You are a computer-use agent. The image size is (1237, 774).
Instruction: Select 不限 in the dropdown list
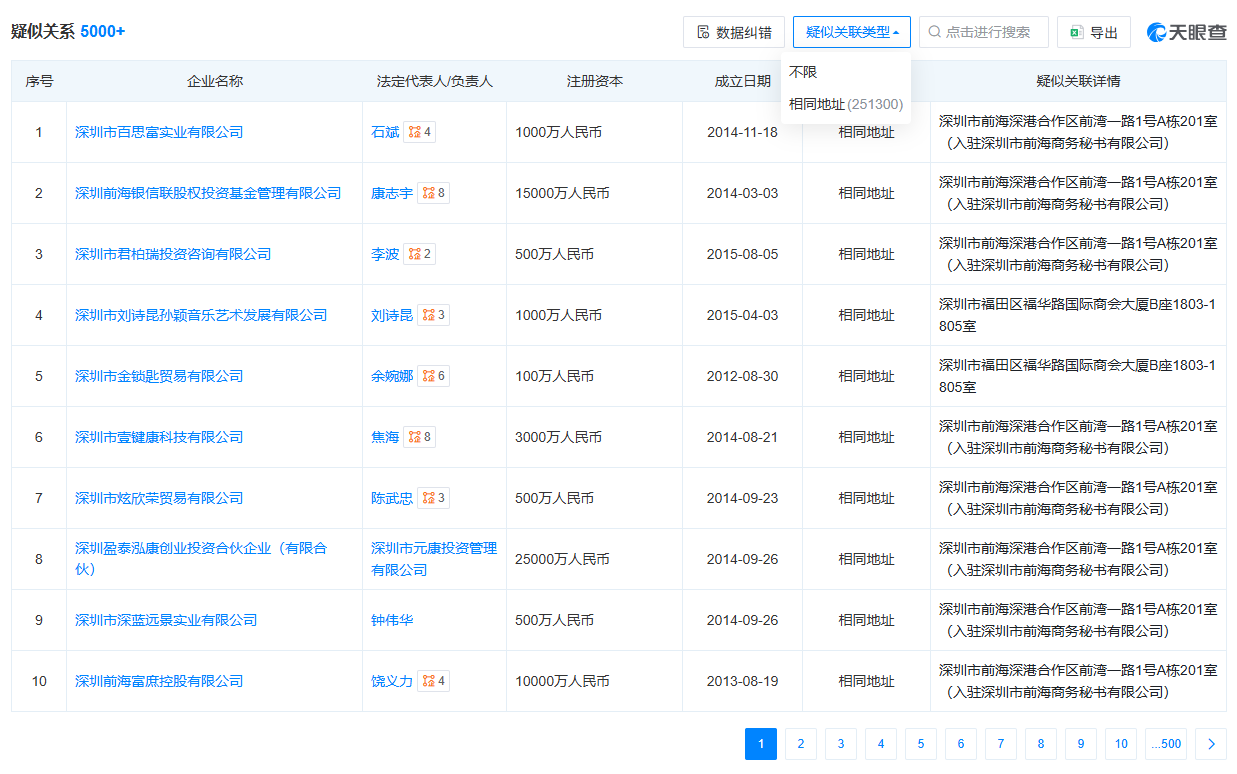(x=803, y=72)
